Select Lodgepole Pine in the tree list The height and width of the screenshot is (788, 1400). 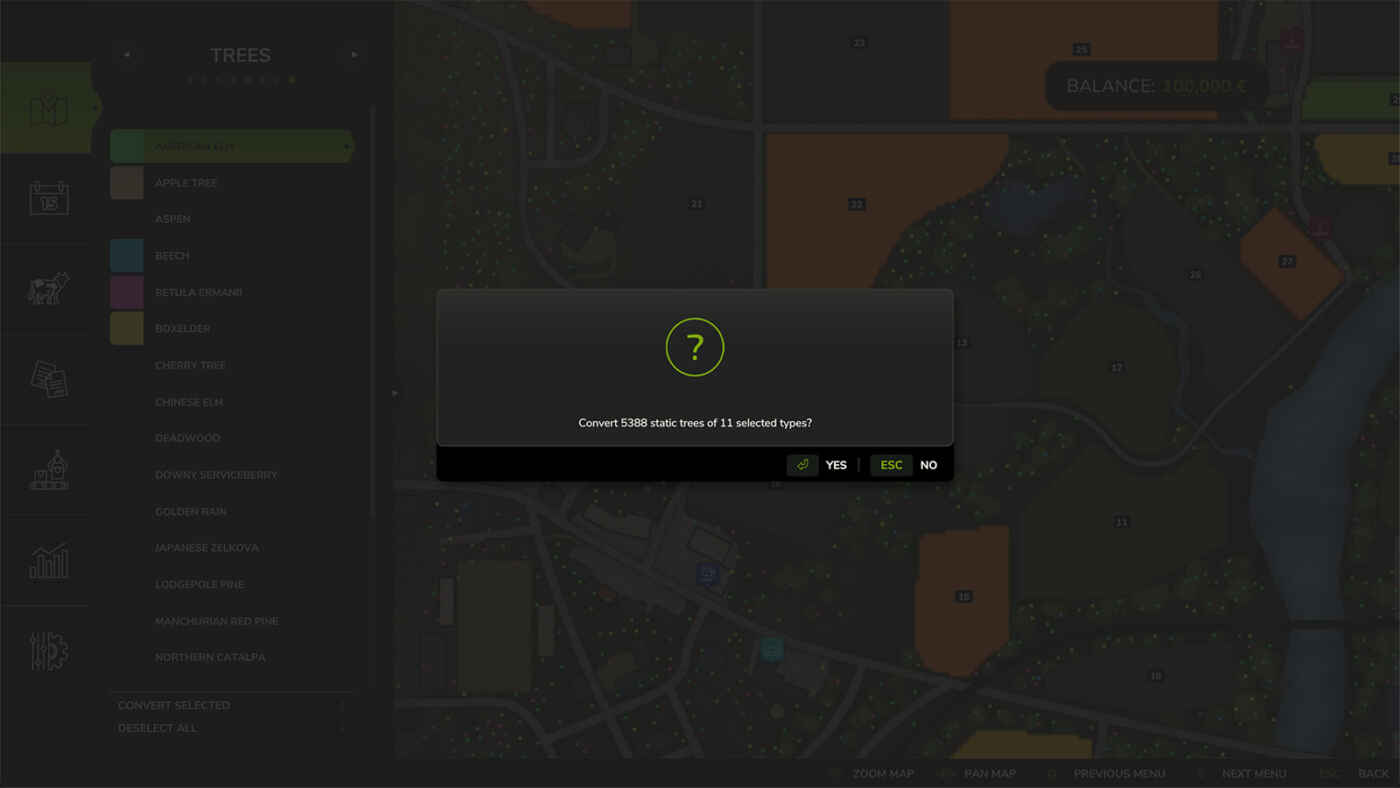pyautogui.click(x=199, y=584)
